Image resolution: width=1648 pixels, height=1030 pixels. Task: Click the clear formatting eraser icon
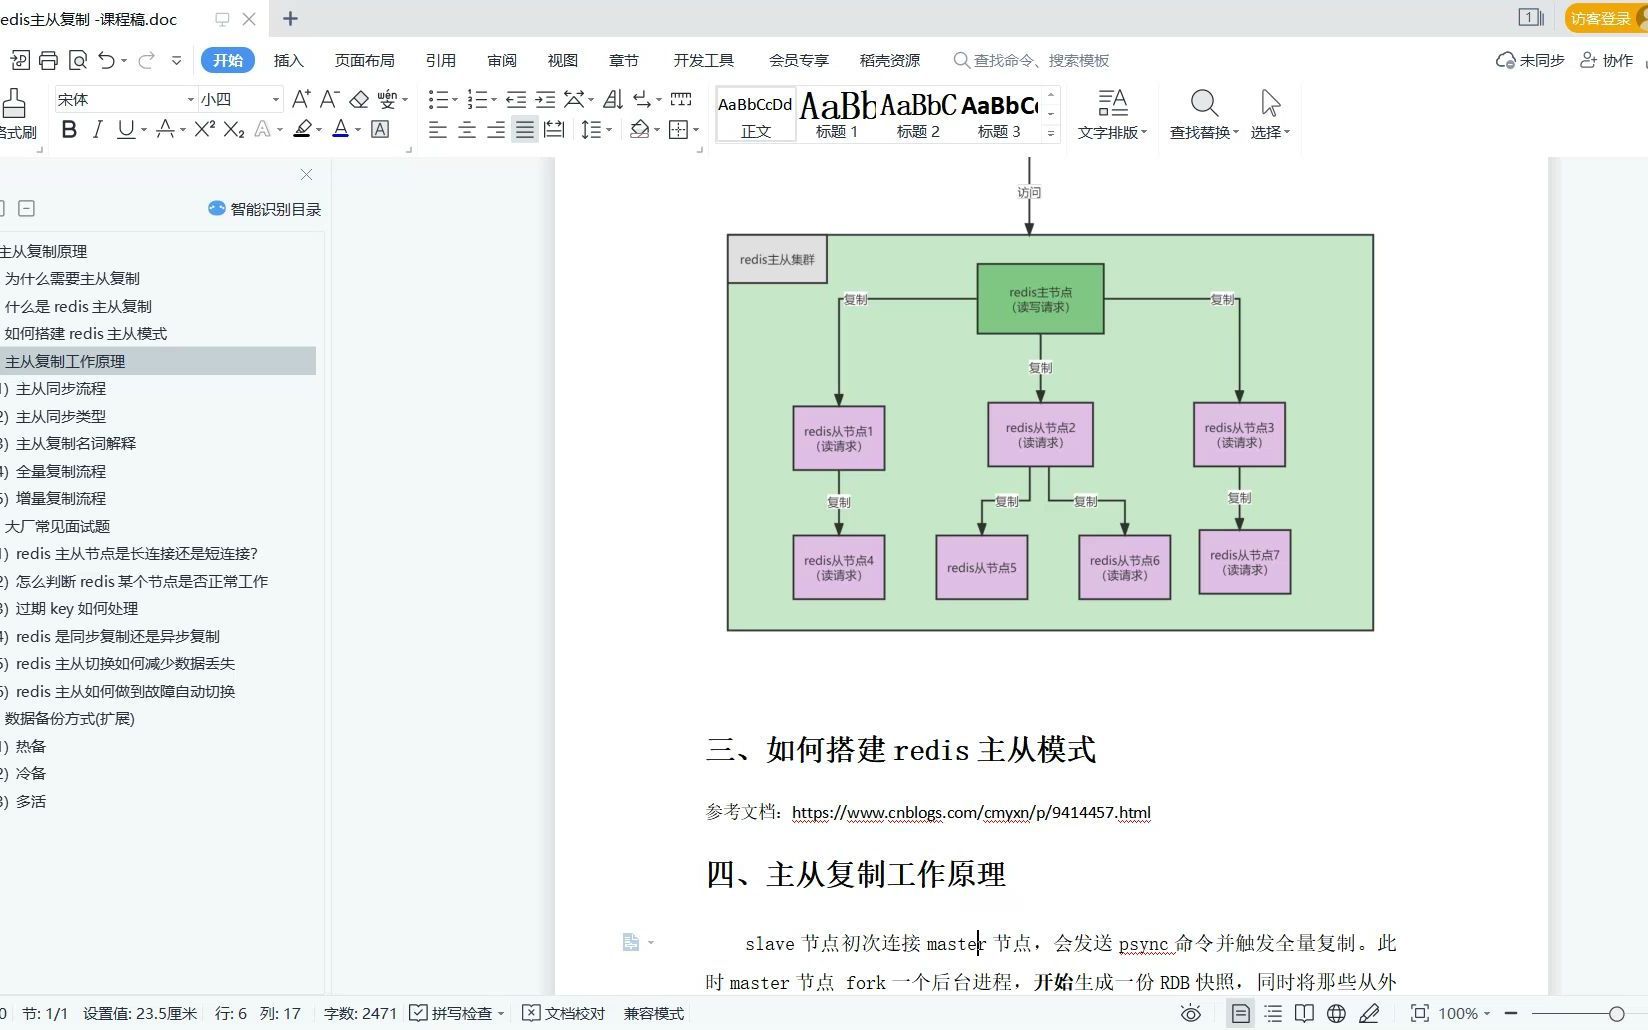tap(359, 99)
